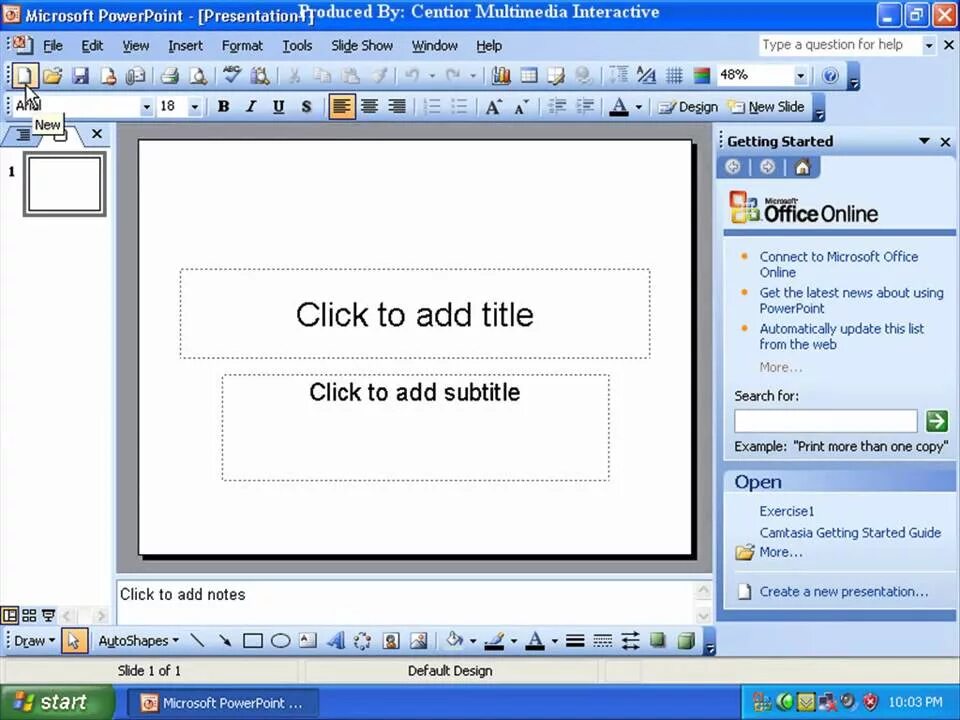Click the notes area to add notes
Image resolution: width=960 pixels, height=720 pixels.
406,602
